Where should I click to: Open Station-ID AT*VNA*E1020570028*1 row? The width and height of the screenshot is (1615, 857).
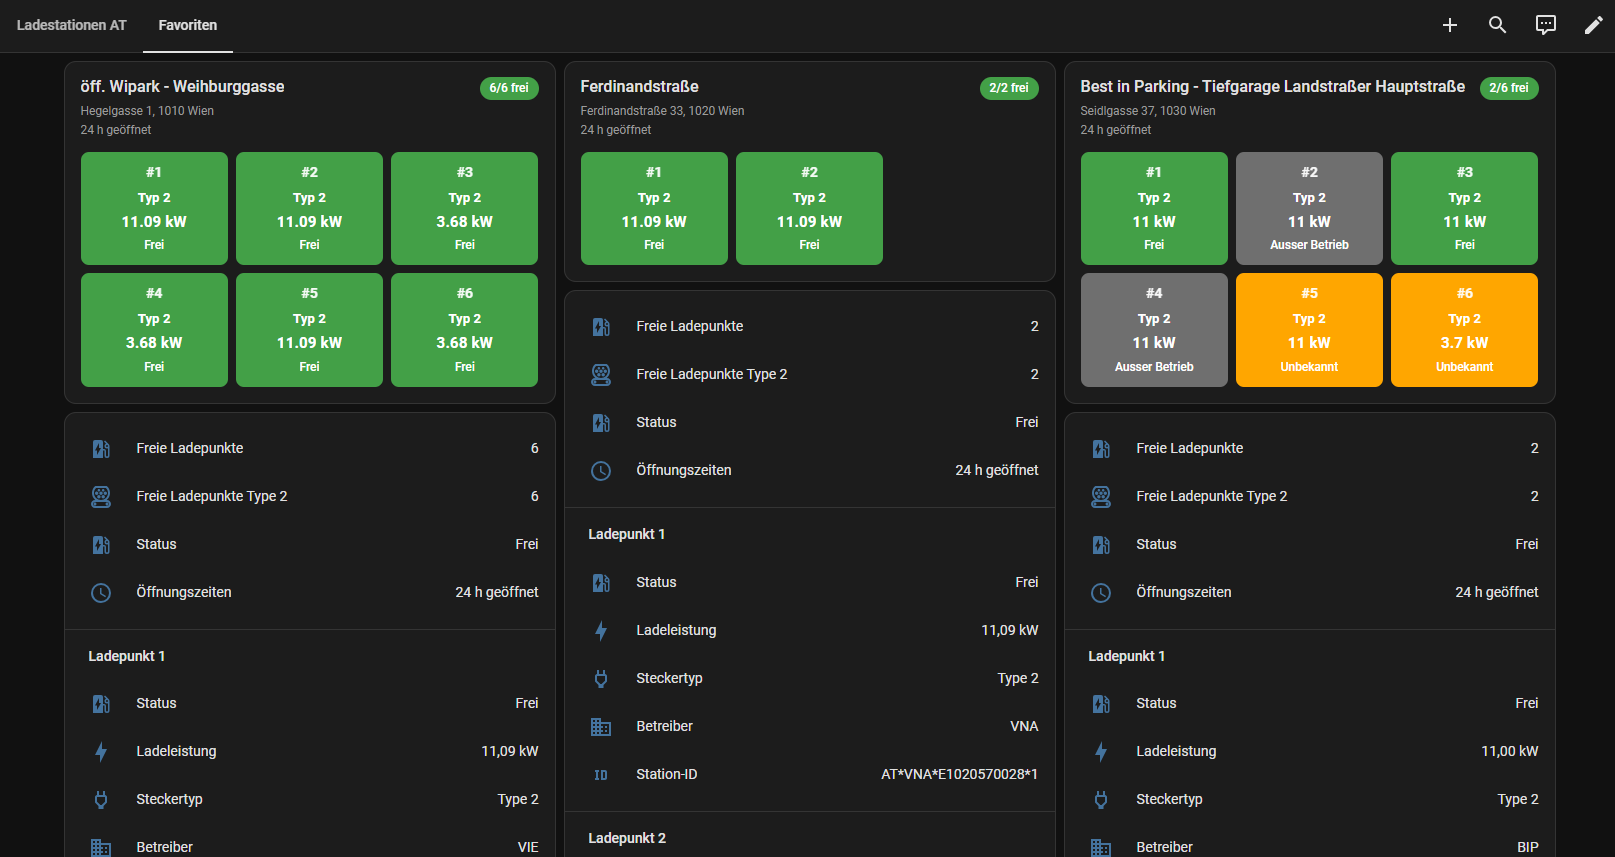810,774
